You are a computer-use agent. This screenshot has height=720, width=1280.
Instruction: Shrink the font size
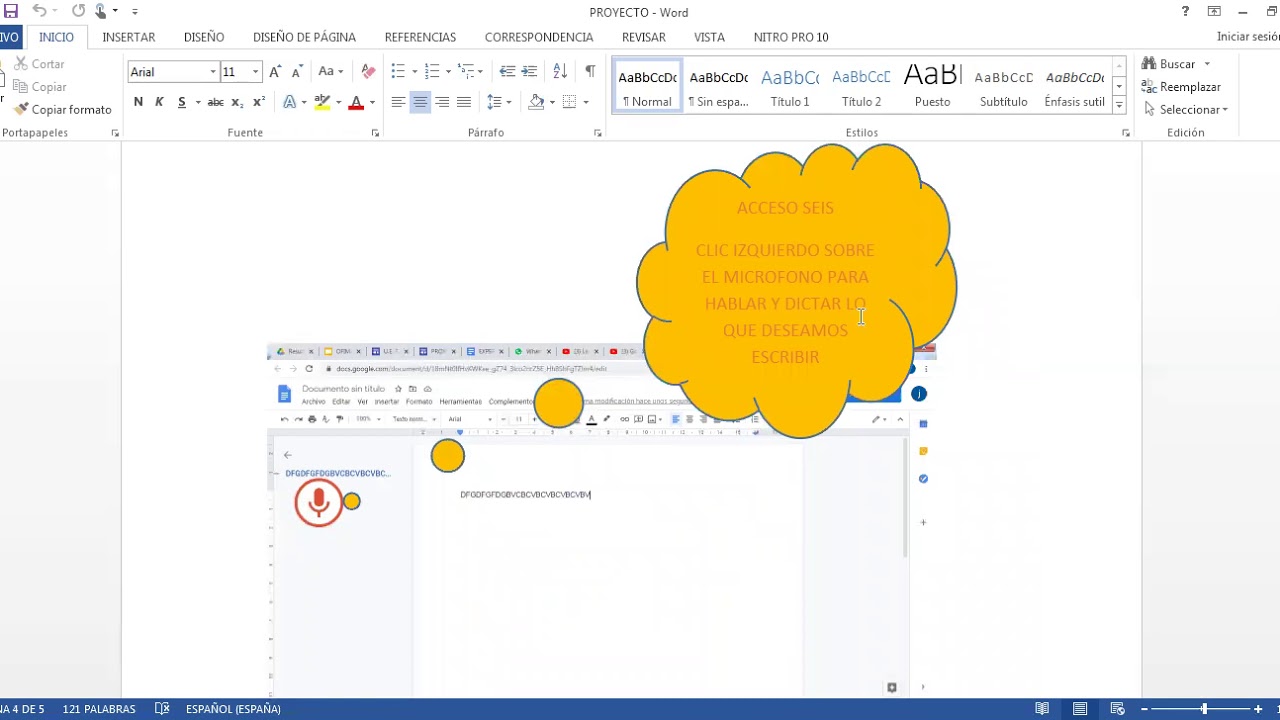(x=297, y=72)
